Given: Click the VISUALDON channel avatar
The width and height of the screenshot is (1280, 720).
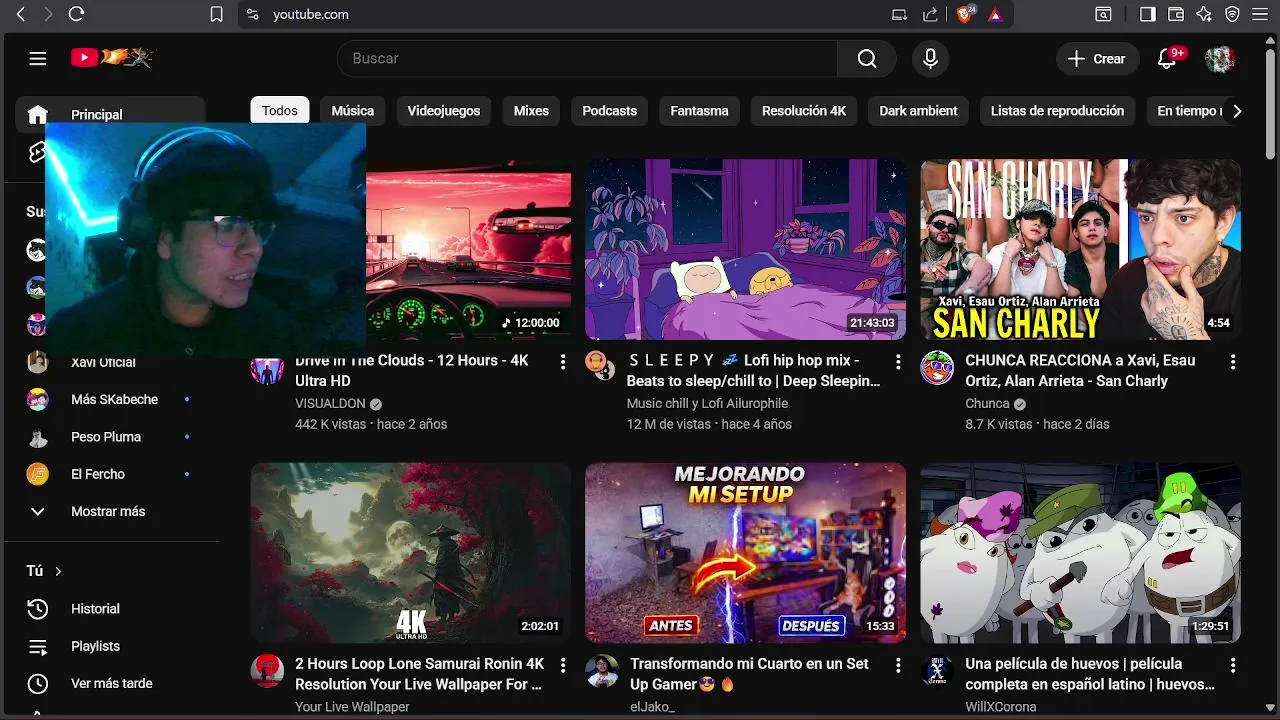Looking at the screenshot, I should (267, 368).
